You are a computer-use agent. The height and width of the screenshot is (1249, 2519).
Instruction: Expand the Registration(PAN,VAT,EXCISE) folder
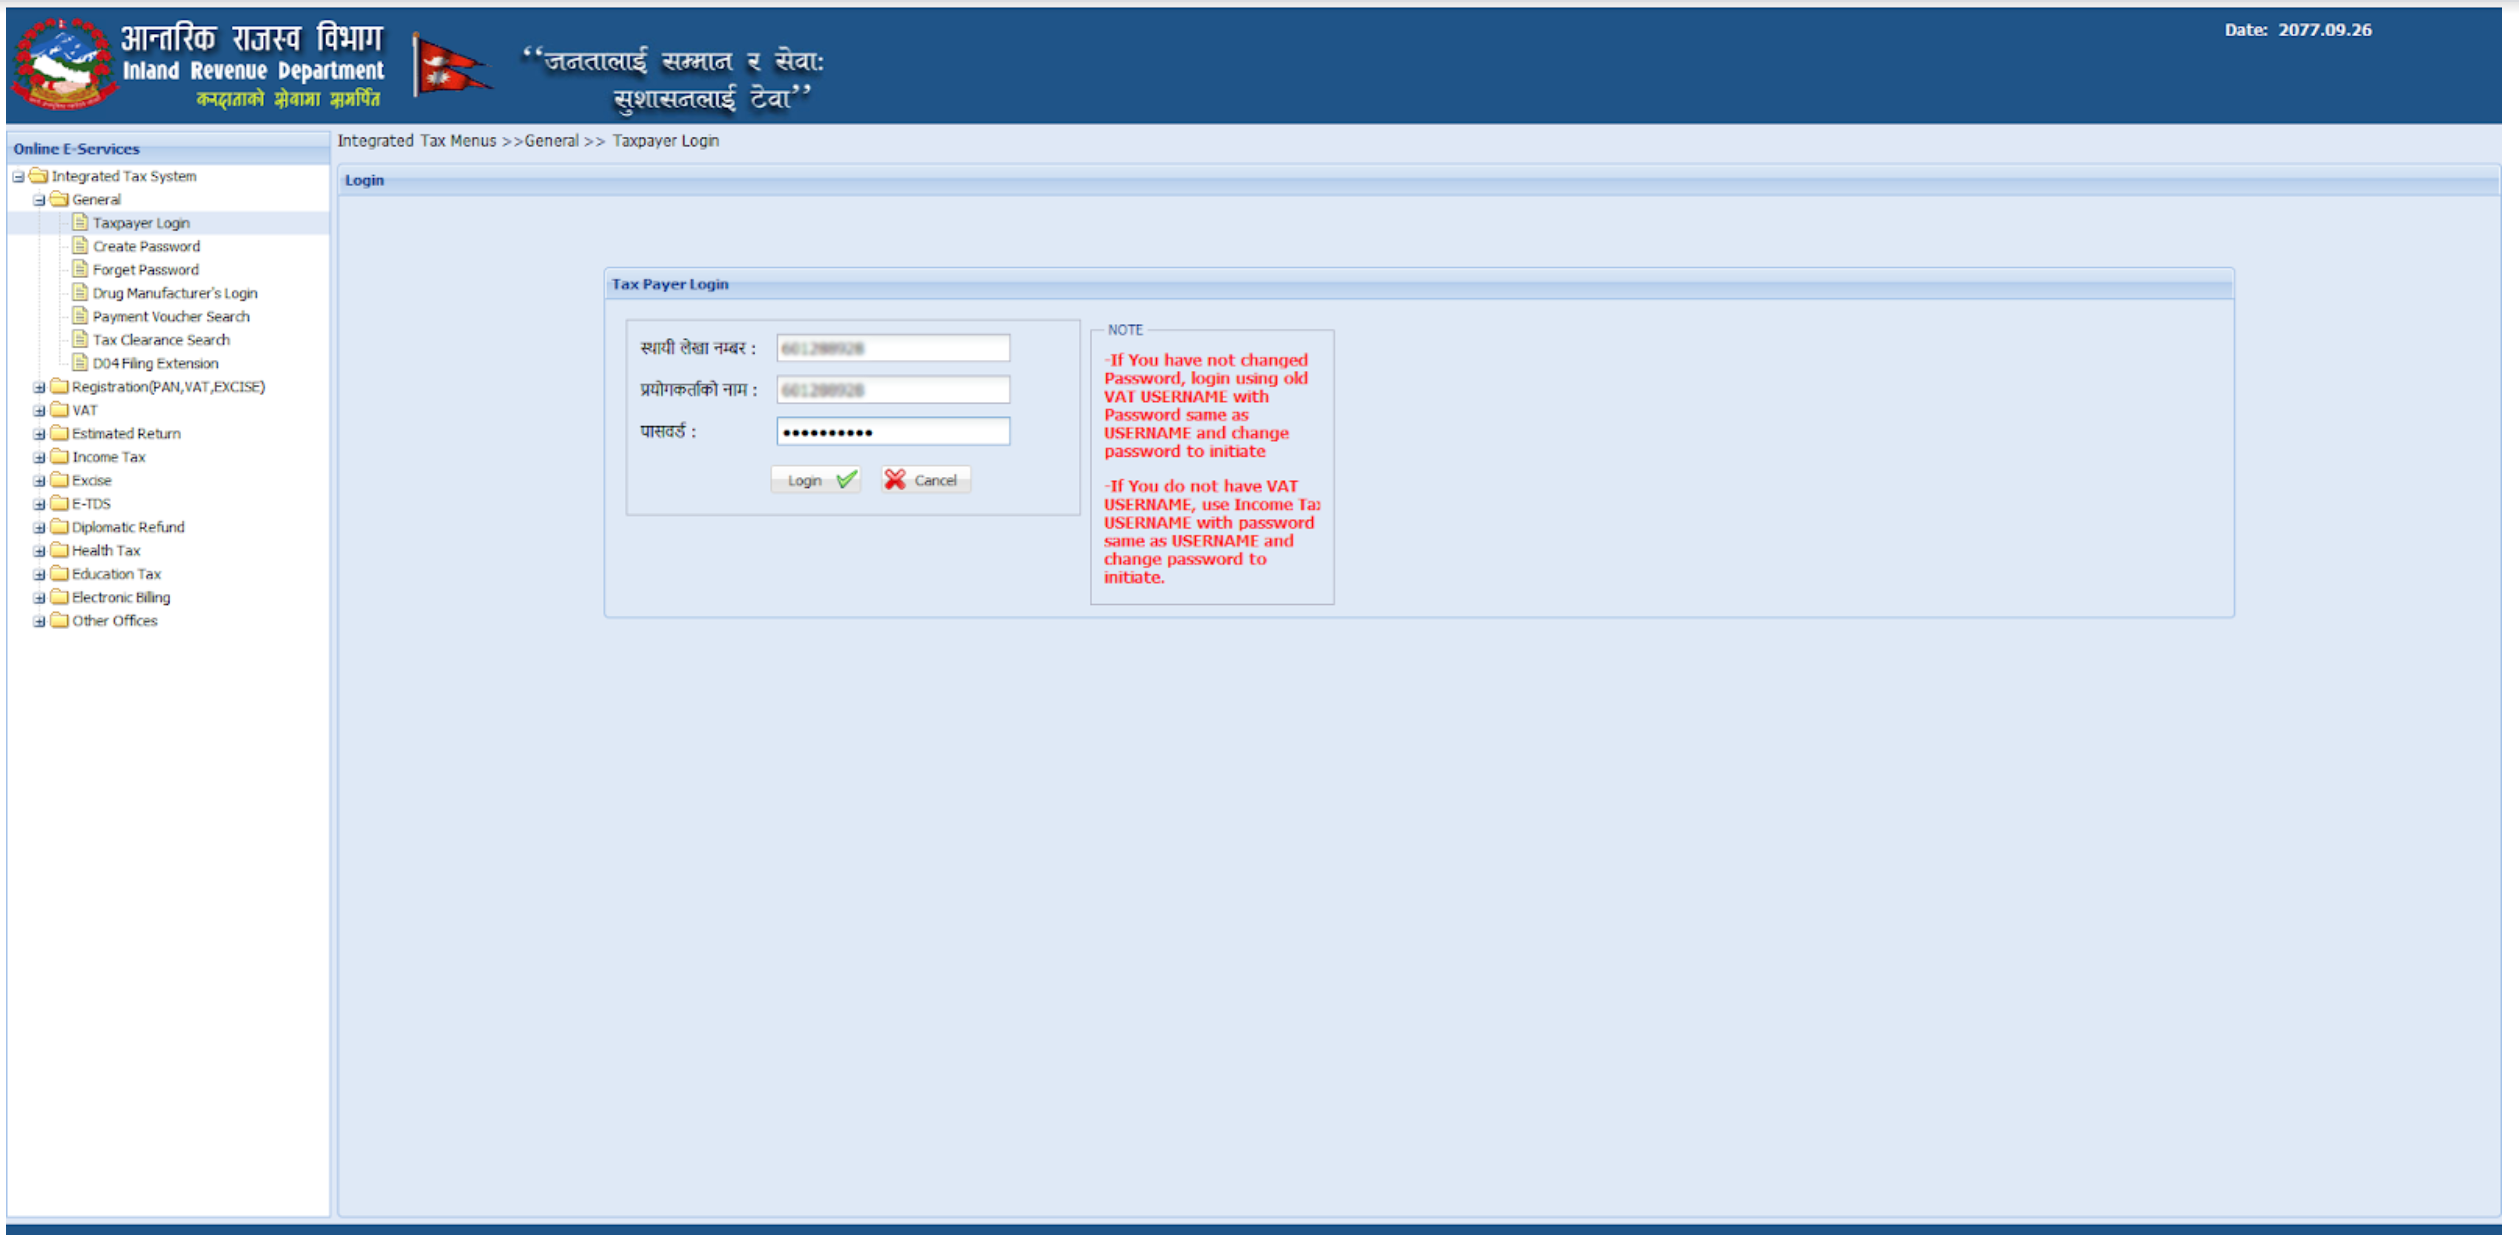tap(39, 388)
